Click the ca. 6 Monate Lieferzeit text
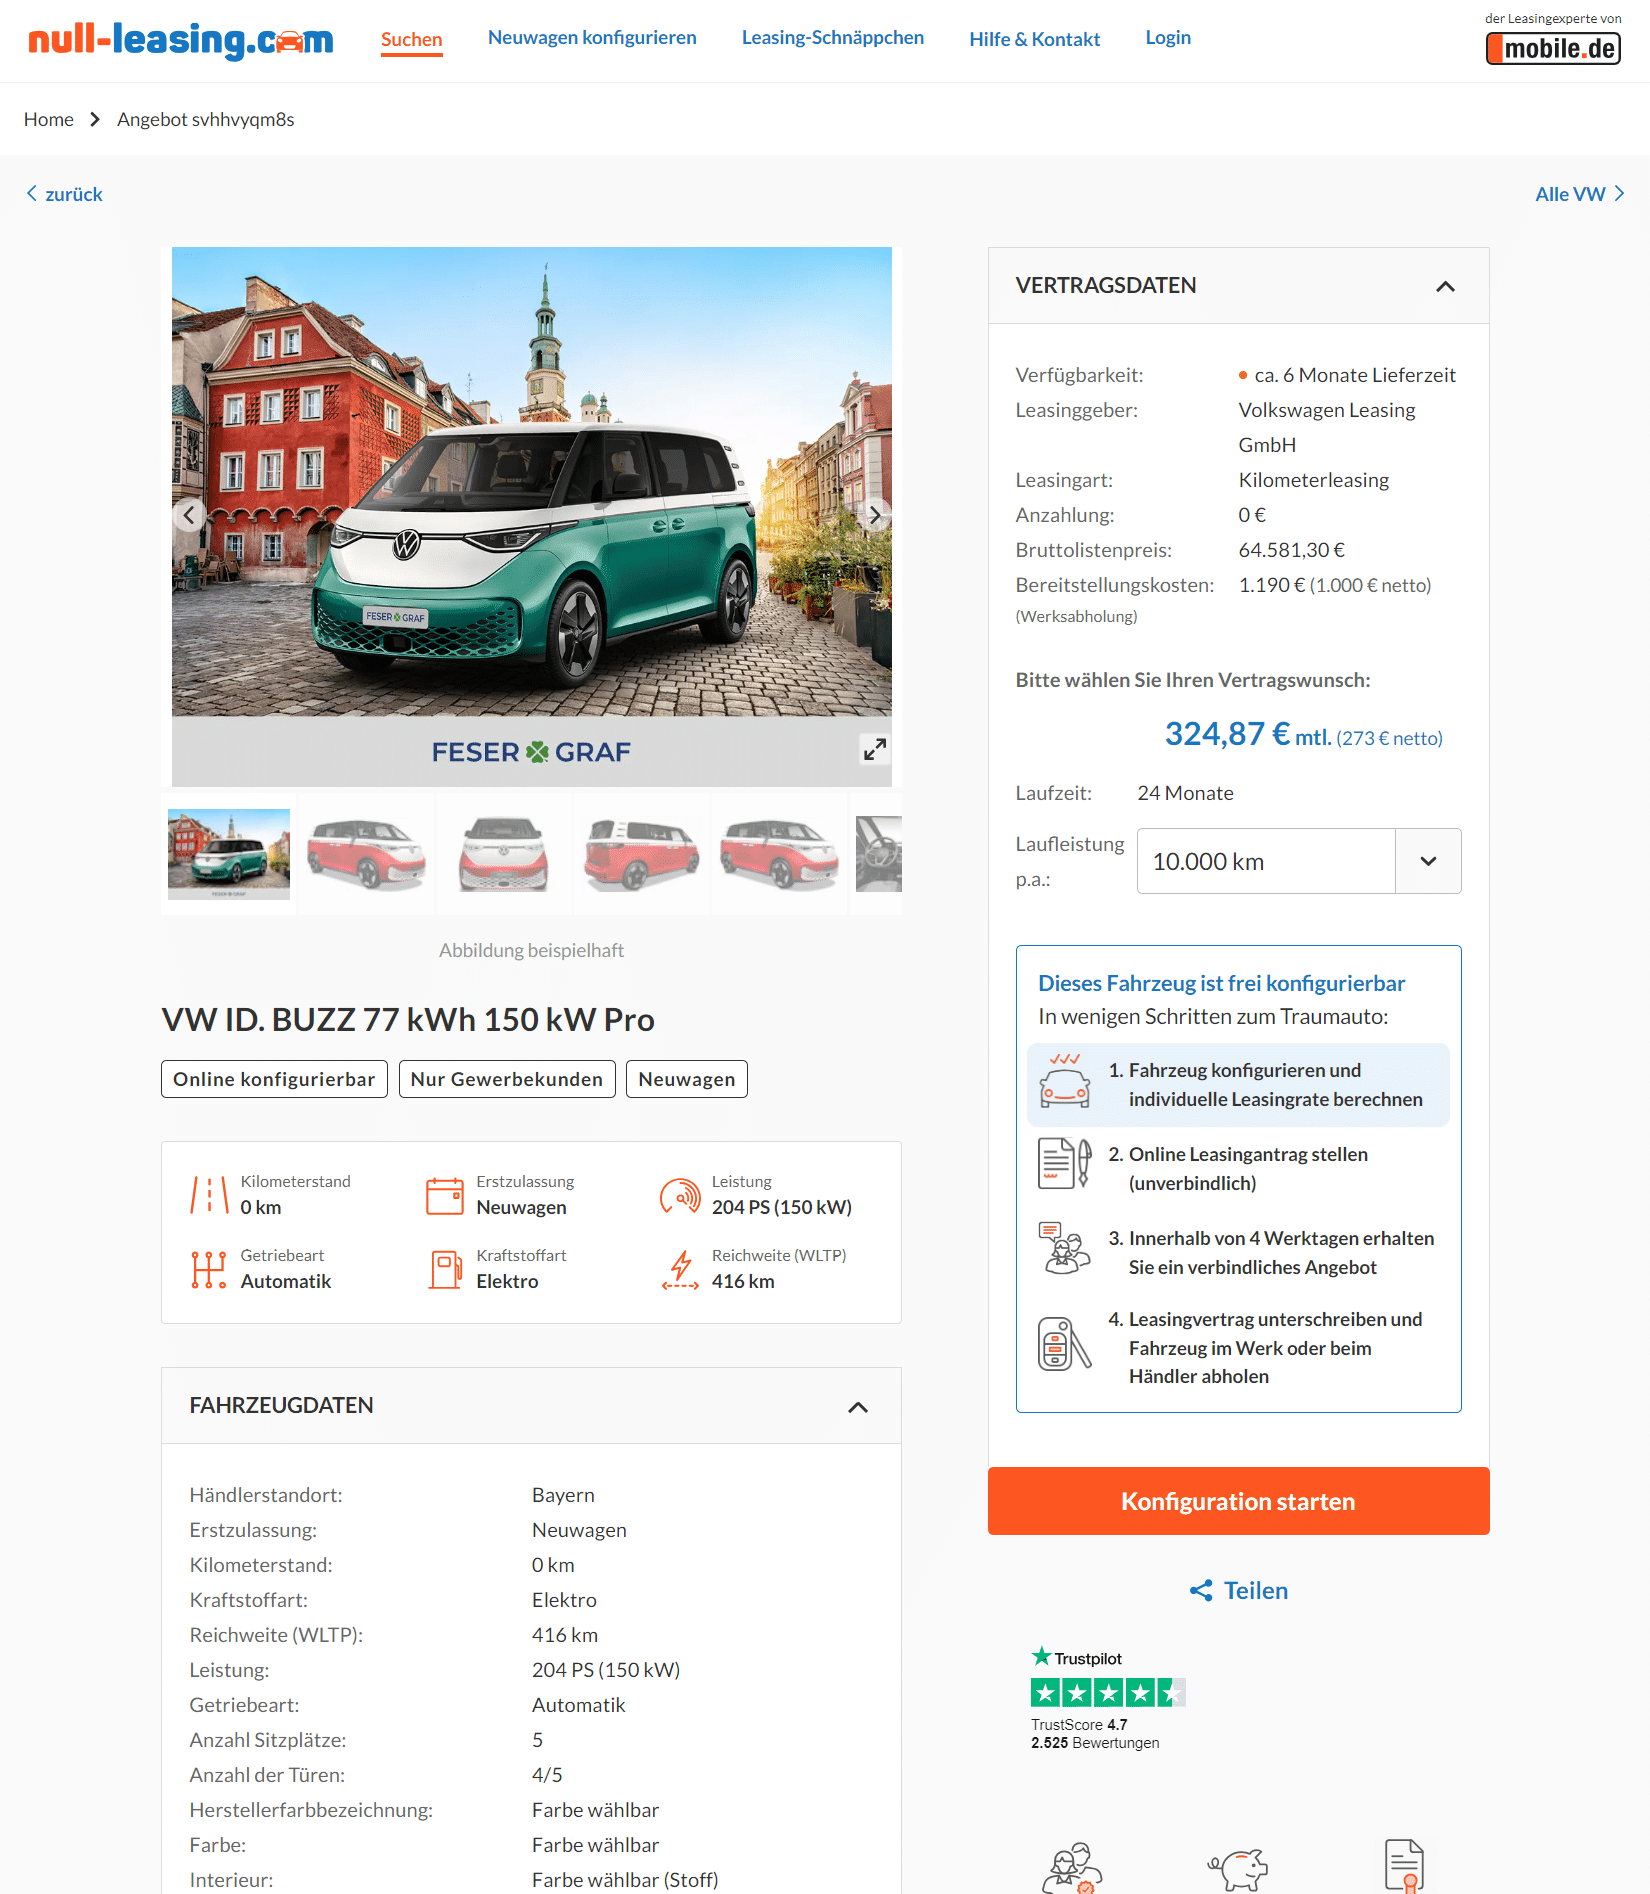 [x=1355, y=375]
